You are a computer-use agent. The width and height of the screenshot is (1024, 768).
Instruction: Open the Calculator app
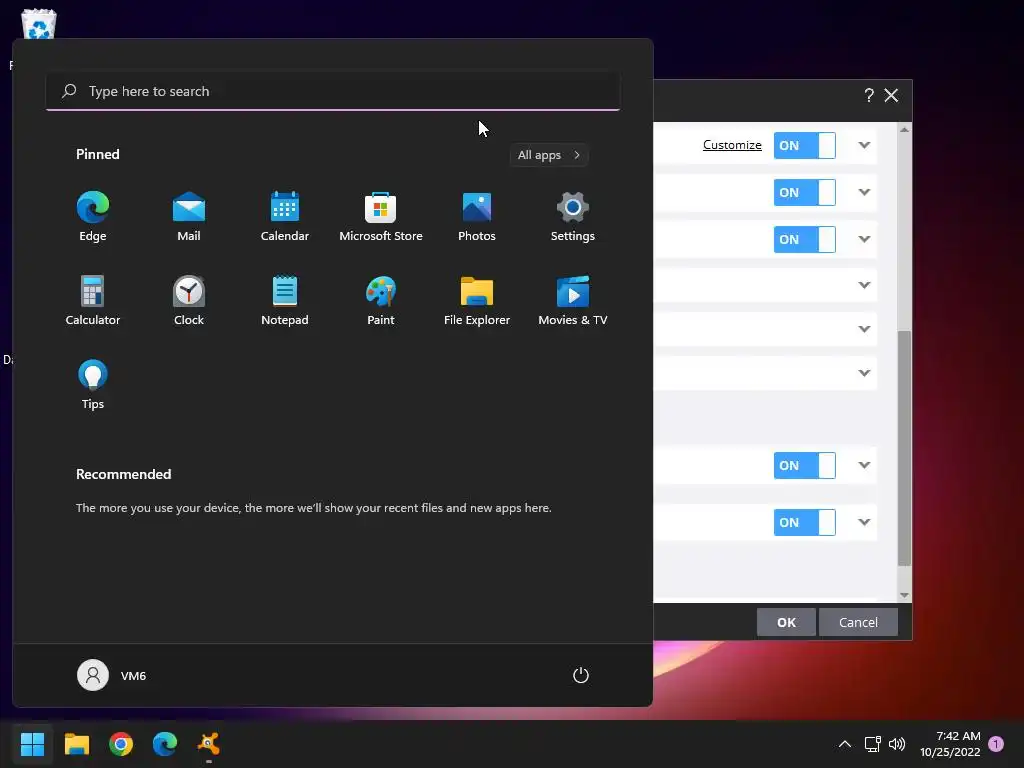pos(93,300)
